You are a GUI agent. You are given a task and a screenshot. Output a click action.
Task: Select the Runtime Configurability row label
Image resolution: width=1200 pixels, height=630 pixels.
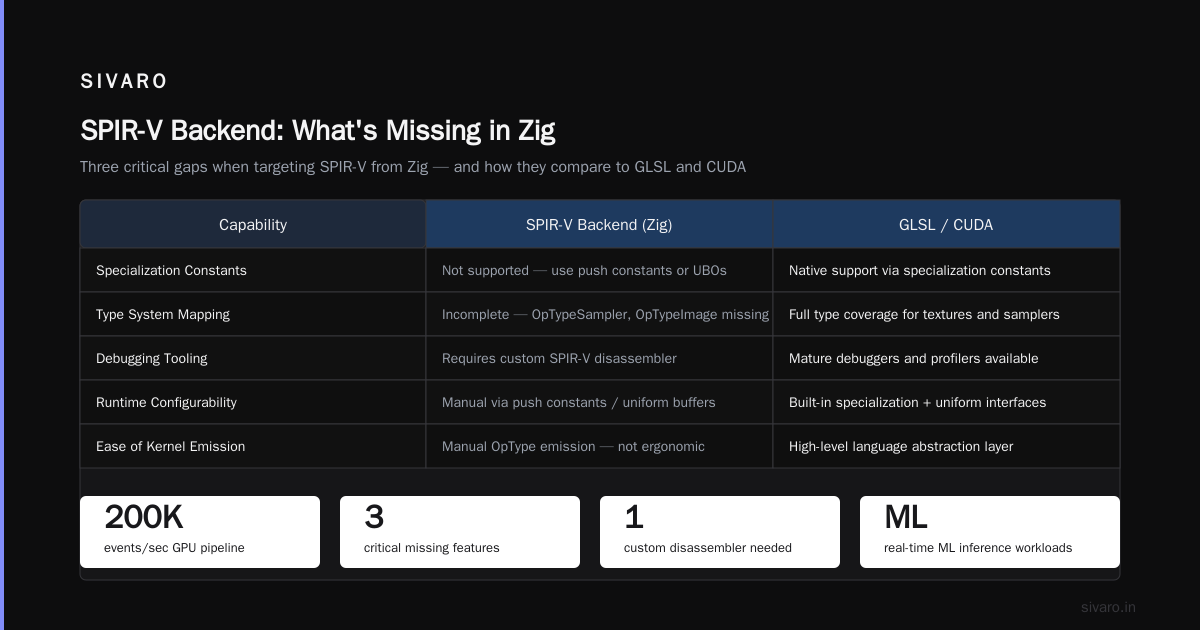pyautogui.click(x=166, y=402)
